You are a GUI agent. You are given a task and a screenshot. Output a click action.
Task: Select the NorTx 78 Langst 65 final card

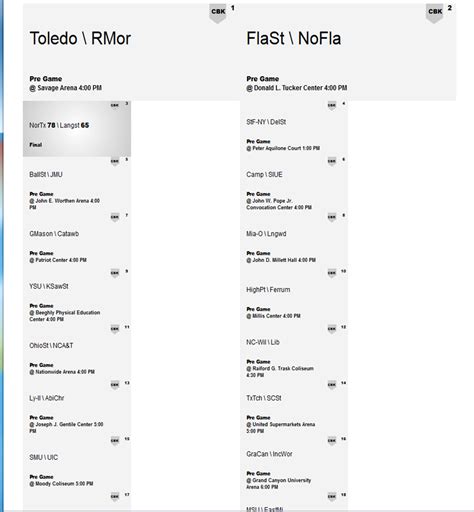[77, 129]
